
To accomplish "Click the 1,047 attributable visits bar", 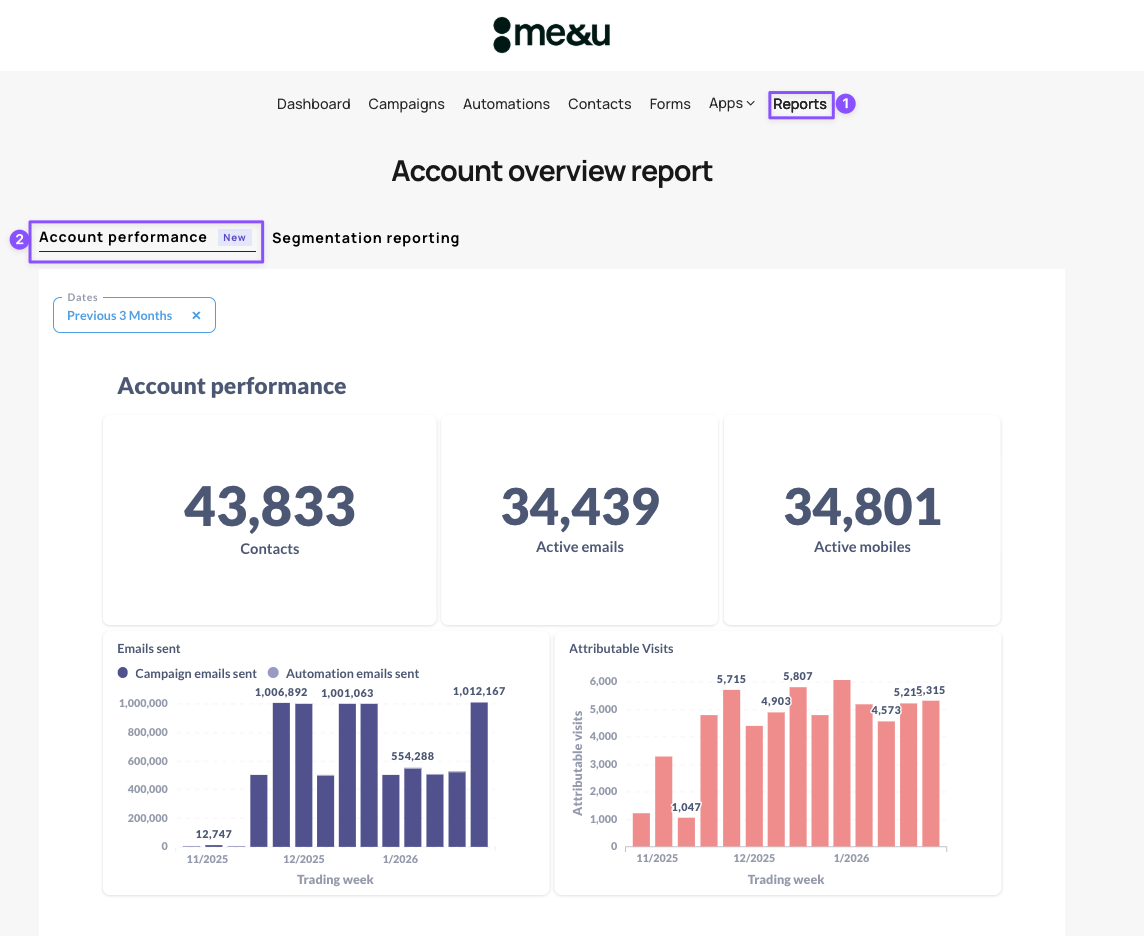I will pyautogui.click(x=686, y=831).
